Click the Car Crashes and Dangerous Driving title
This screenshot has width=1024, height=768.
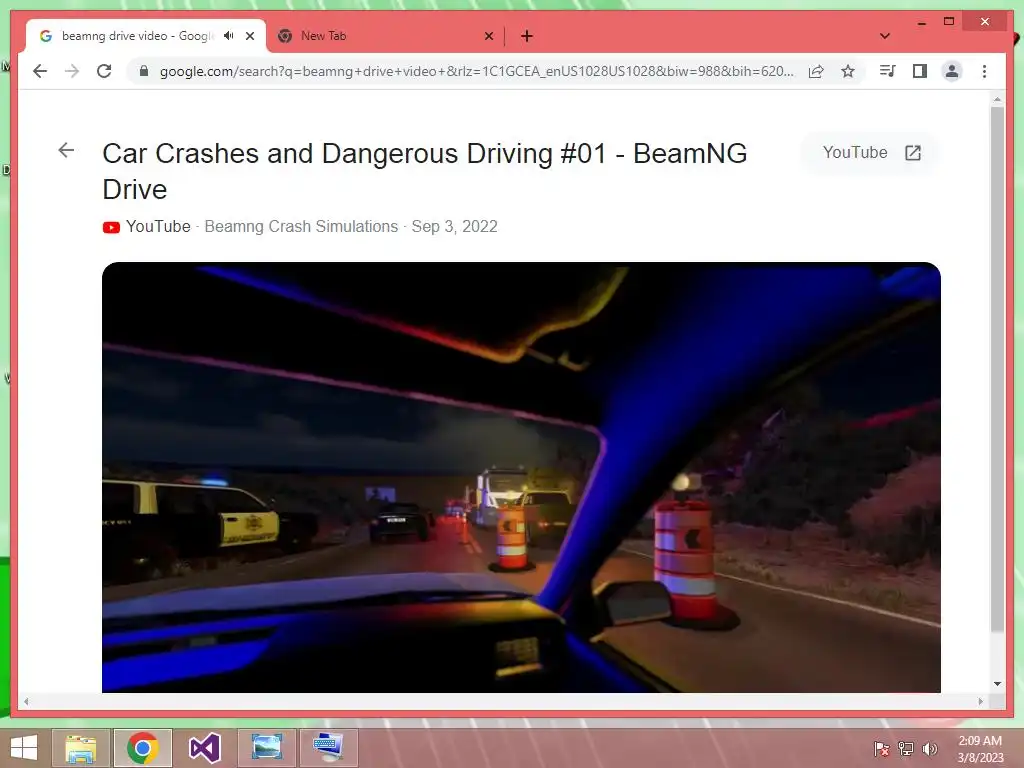(x=424, y=171)
